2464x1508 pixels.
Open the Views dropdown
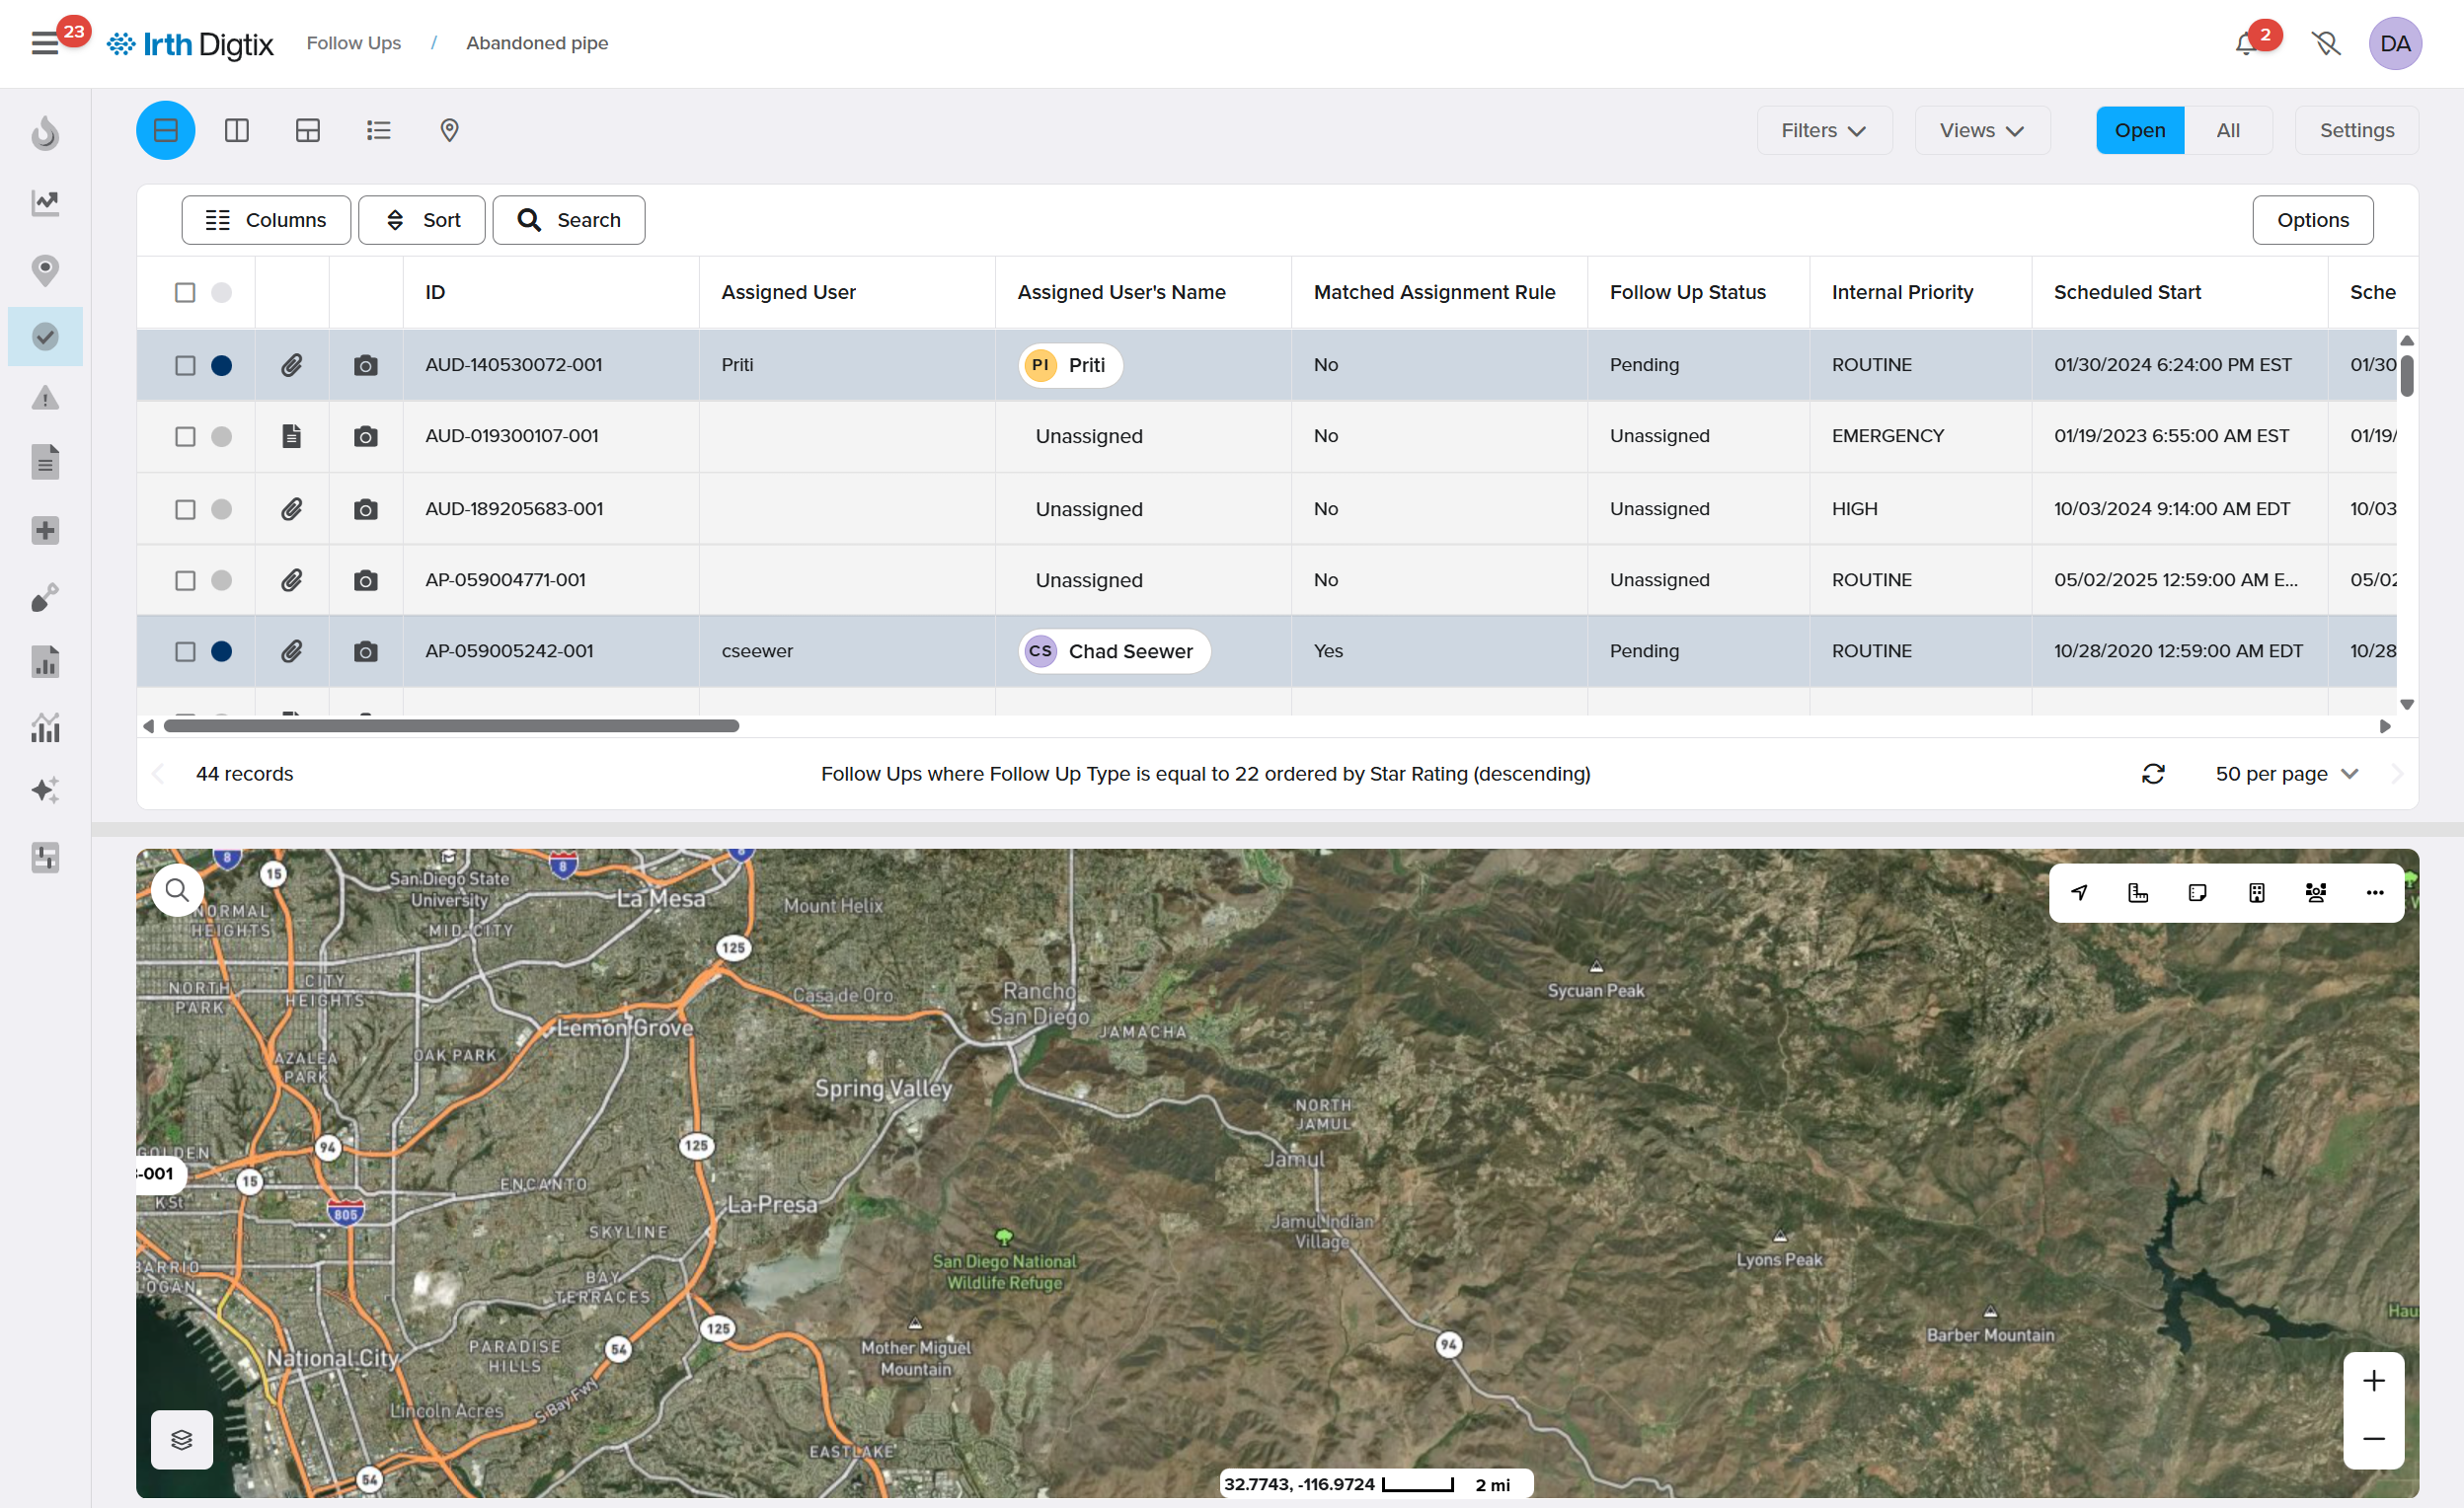[1981, 130]
